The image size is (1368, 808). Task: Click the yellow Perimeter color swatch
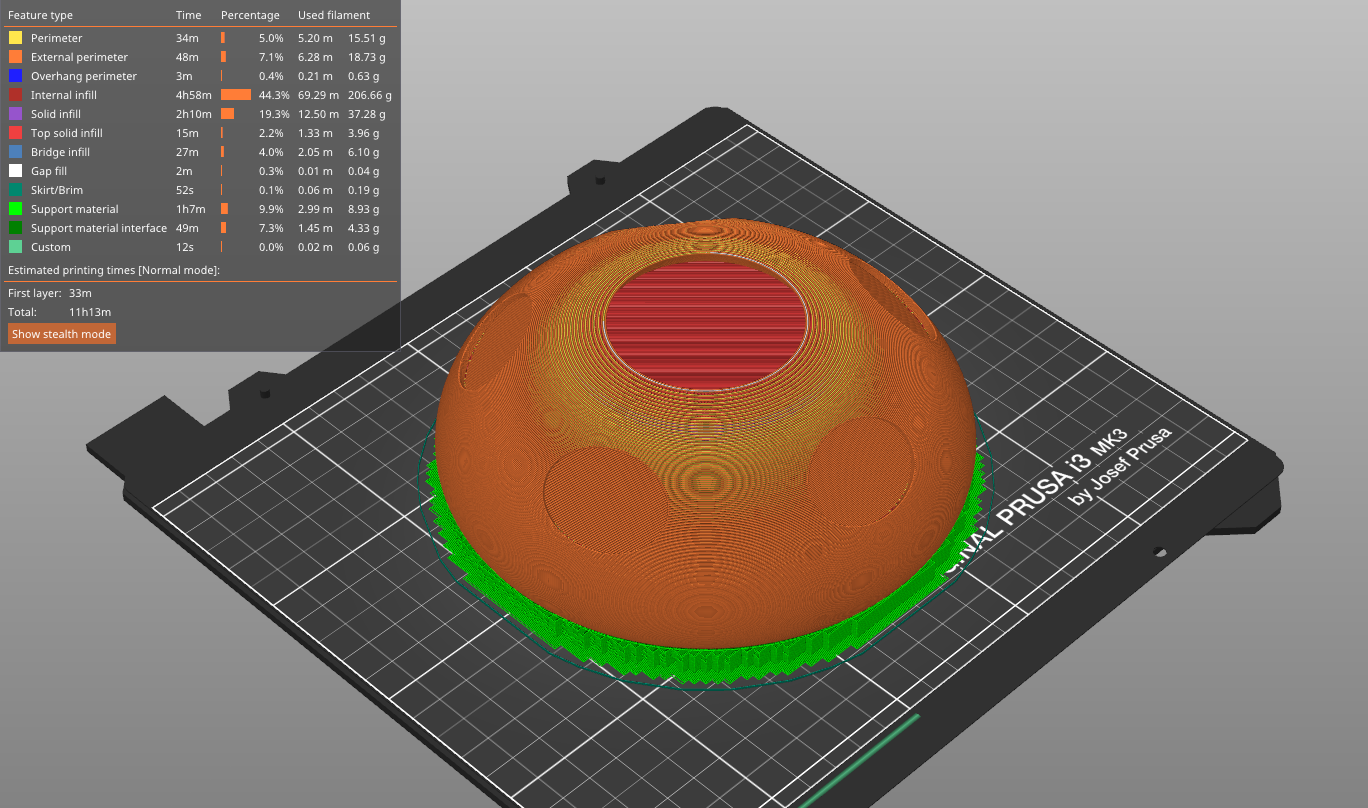[x=15, y=38]
